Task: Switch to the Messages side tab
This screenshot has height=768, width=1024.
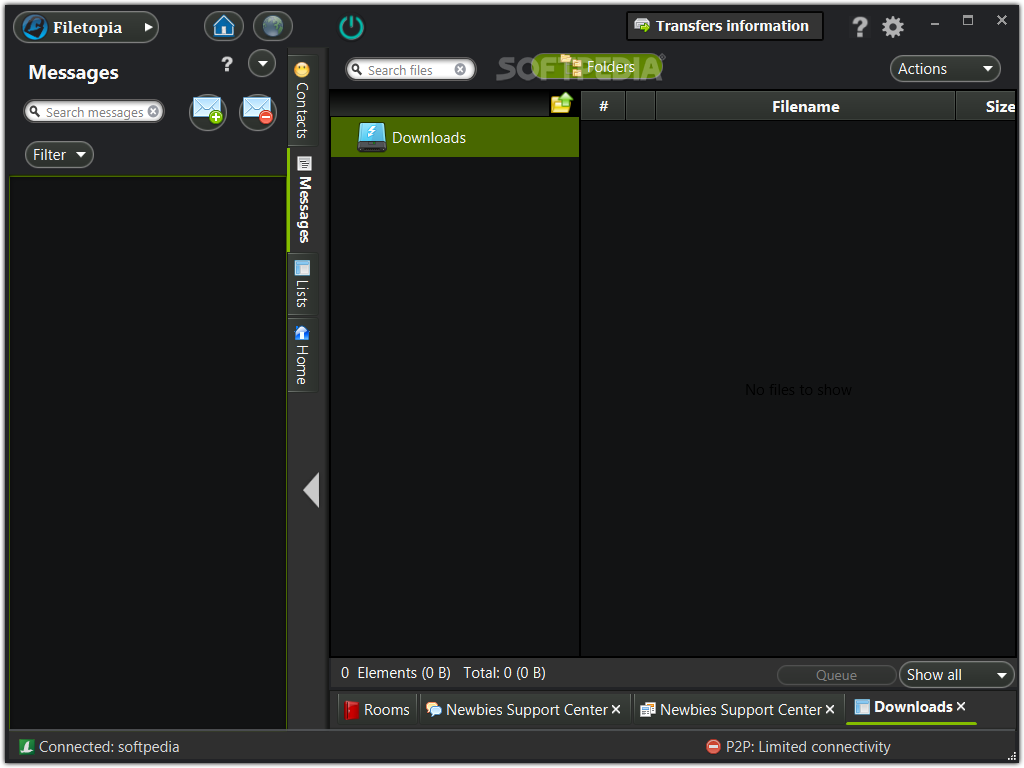Action: pyautogui.click(x=302, y=200)
